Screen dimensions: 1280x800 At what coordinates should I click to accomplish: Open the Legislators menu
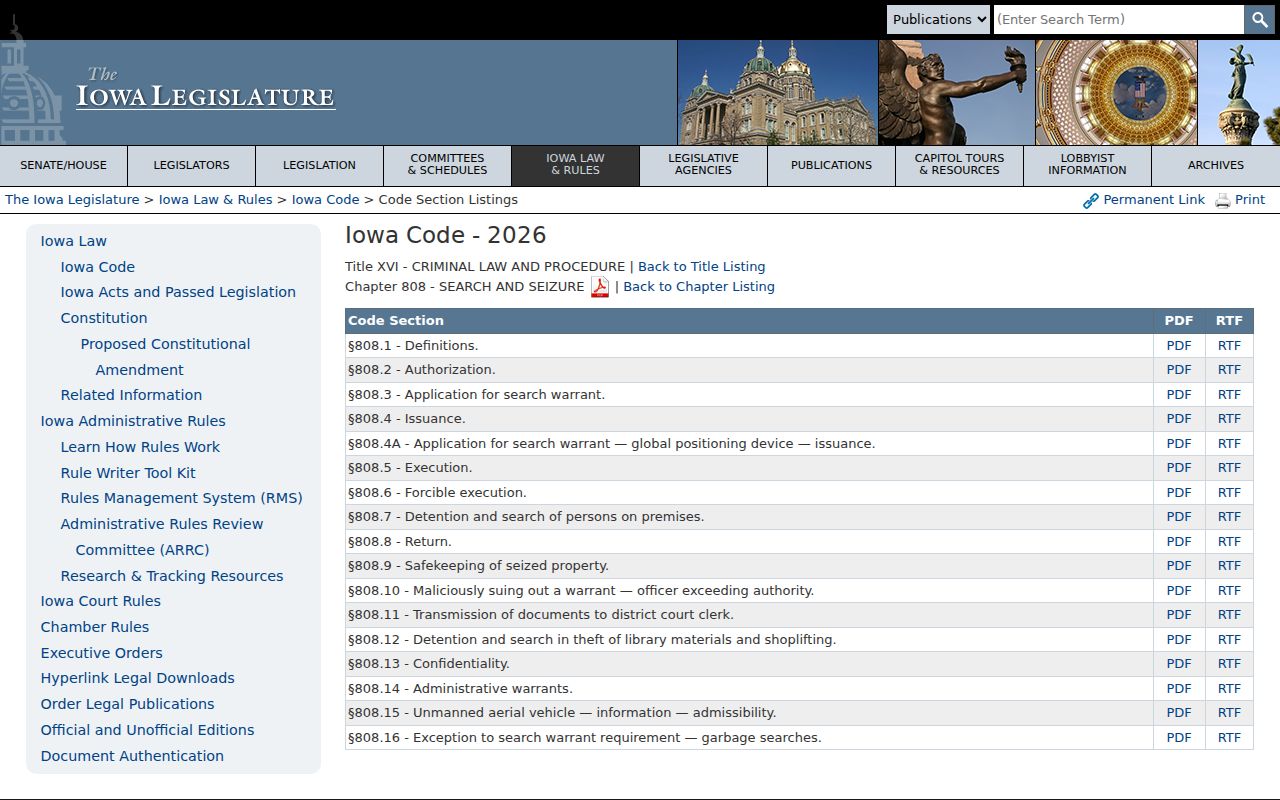click(x=191, y=166)
